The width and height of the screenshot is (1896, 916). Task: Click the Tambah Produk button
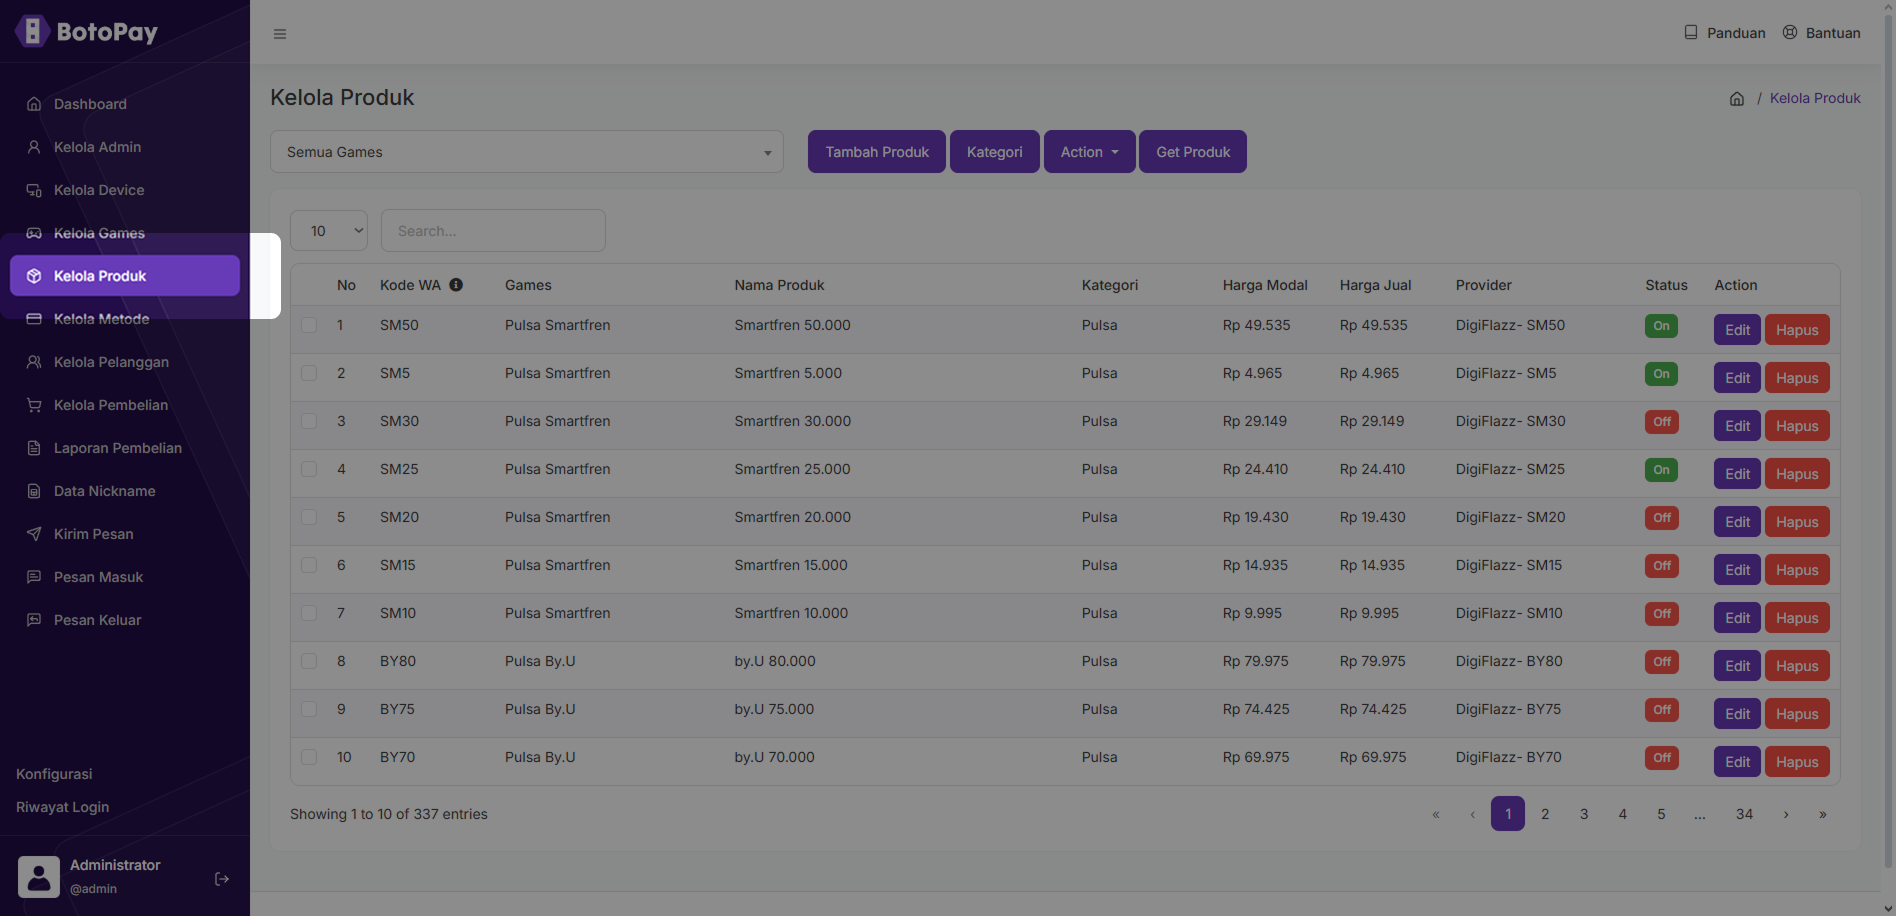[877, 152]
